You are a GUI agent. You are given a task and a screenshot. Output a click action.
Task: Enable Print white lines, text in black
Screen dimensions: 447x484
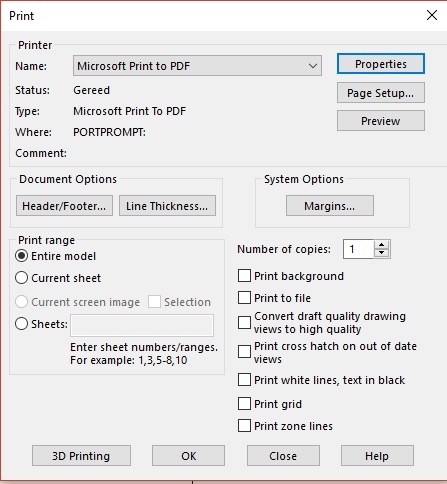(x=244, y=380)
